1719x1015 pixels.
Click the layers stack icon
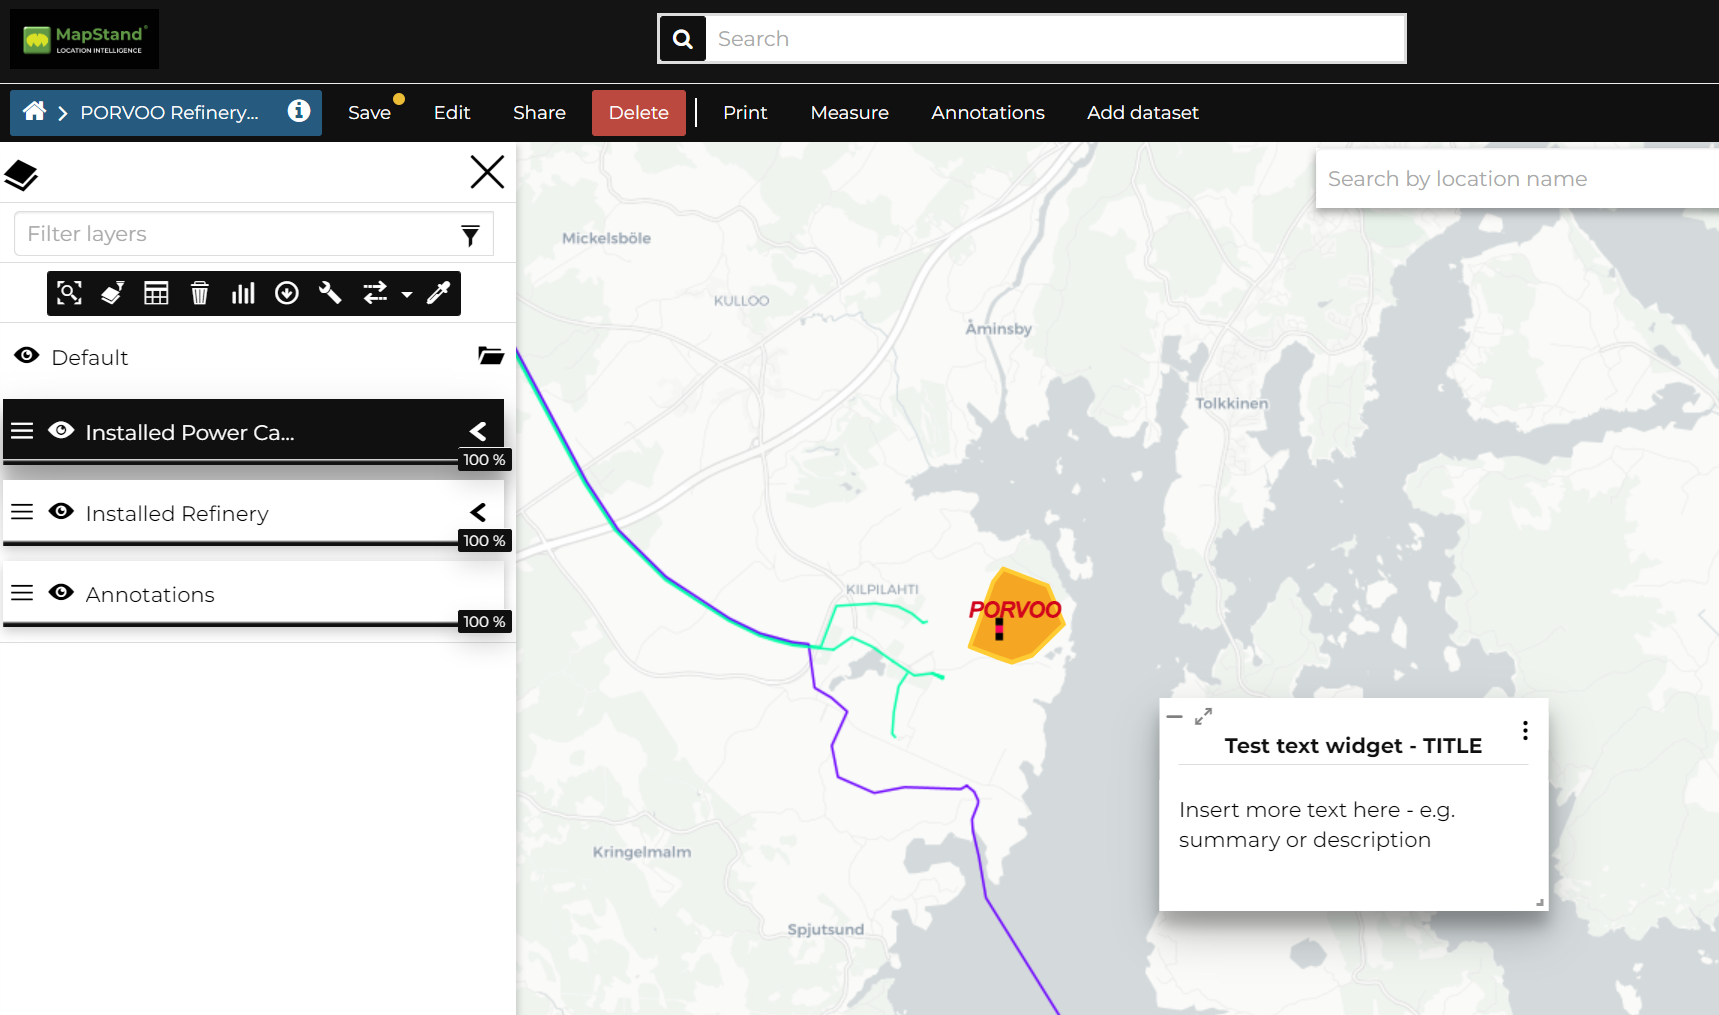[x=21, y=176]
